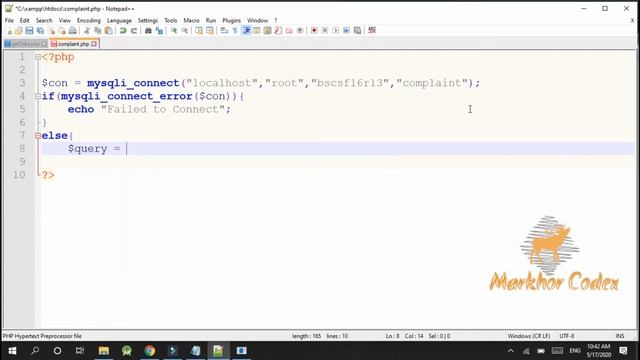The image size is (640, 360).
Task: Open the Encoding menu
Action: tap(89, 20)
